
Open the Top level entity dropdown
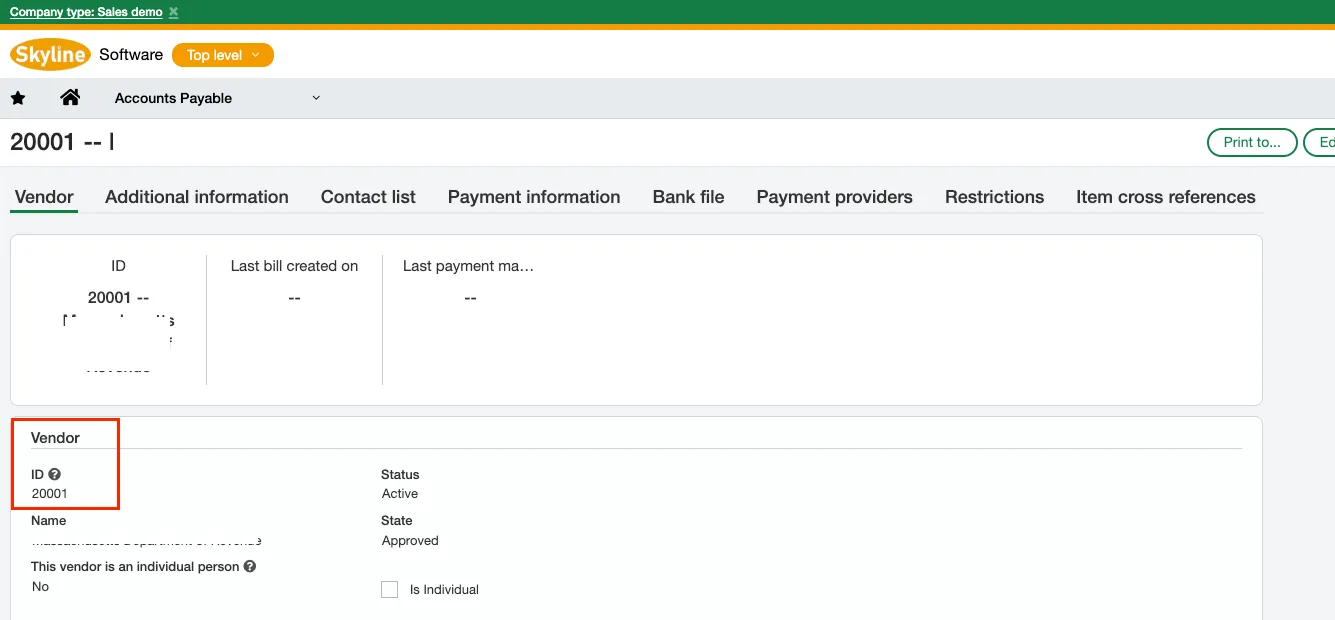(x=223, y=55)
